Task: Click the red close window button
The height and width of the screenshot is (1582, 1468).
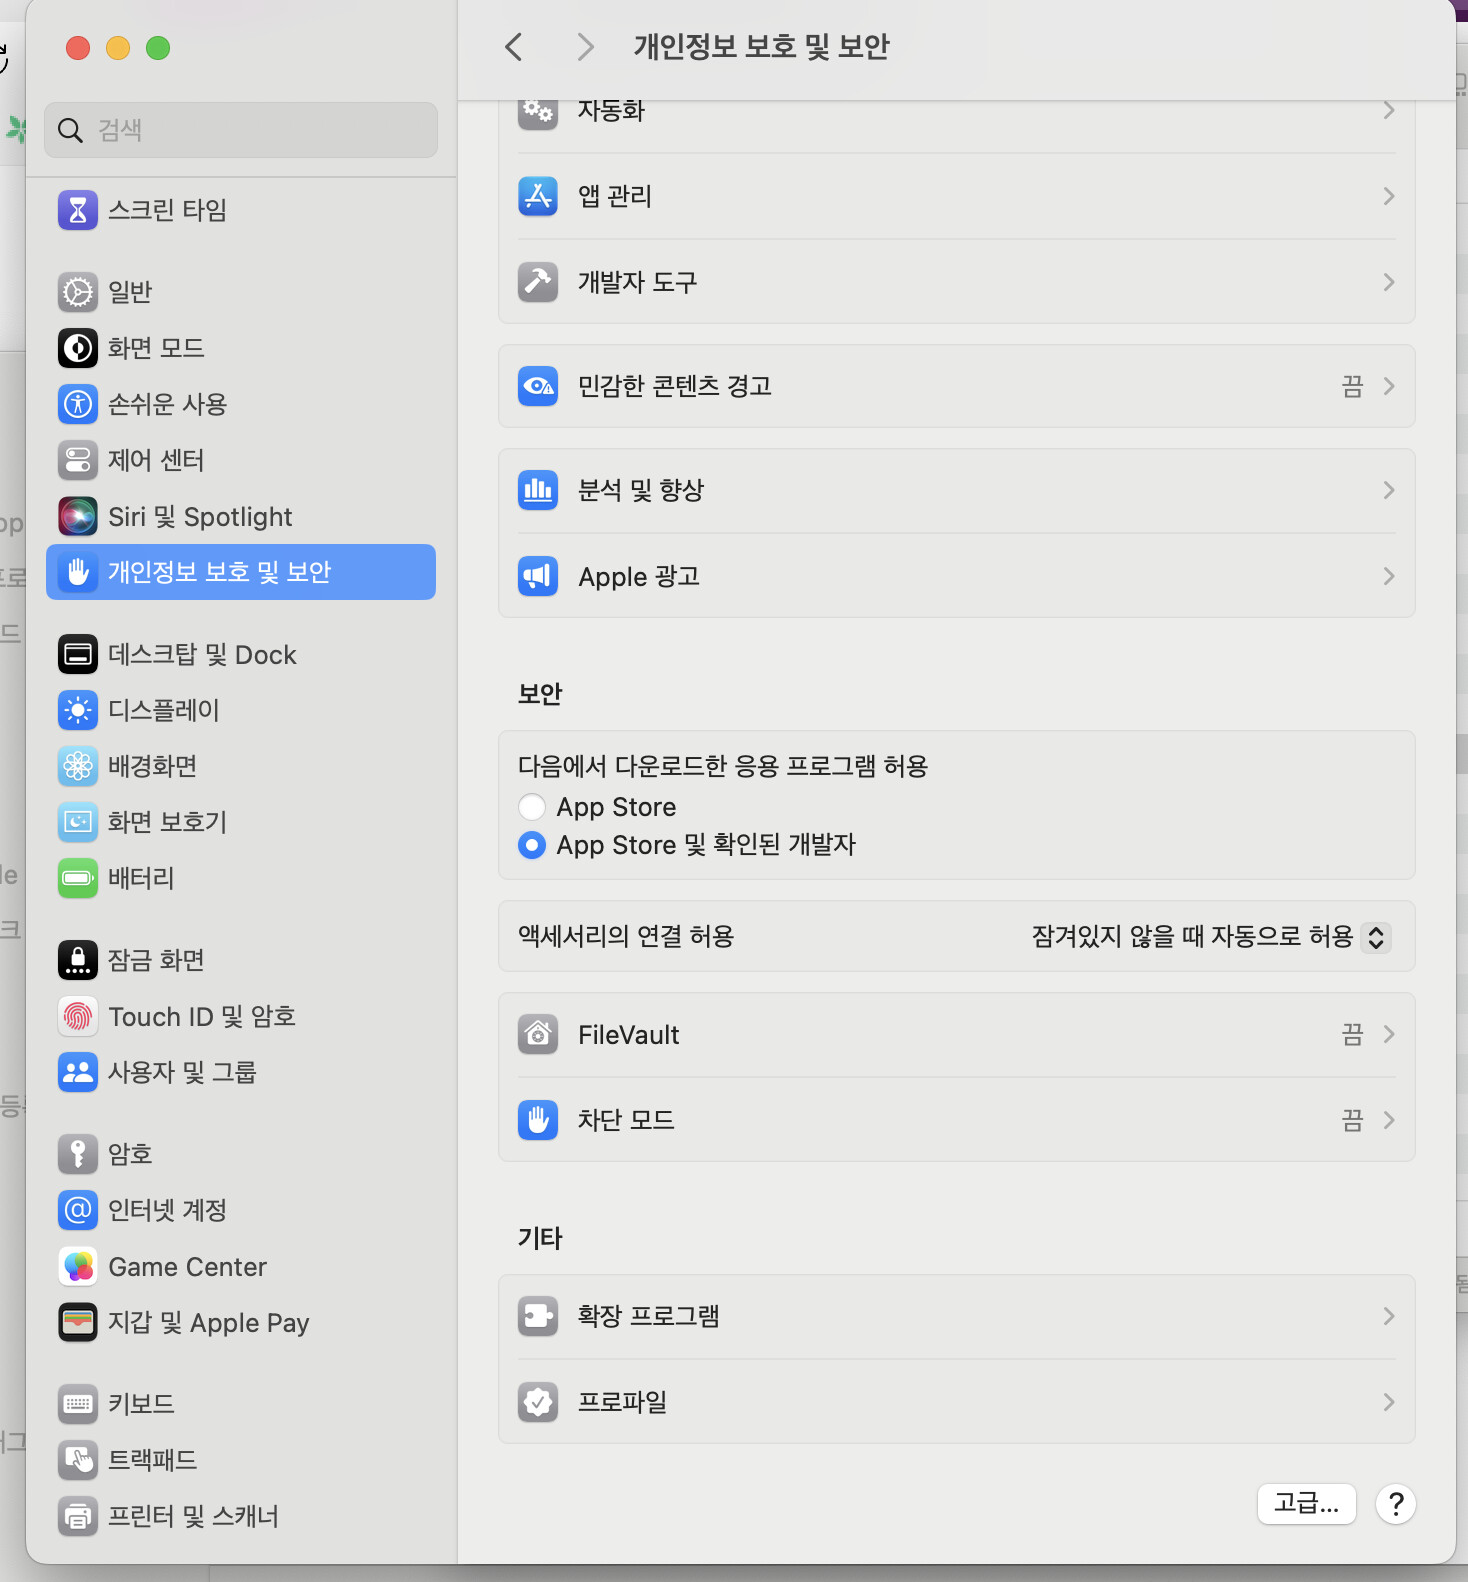Action: tap(78, 48)
